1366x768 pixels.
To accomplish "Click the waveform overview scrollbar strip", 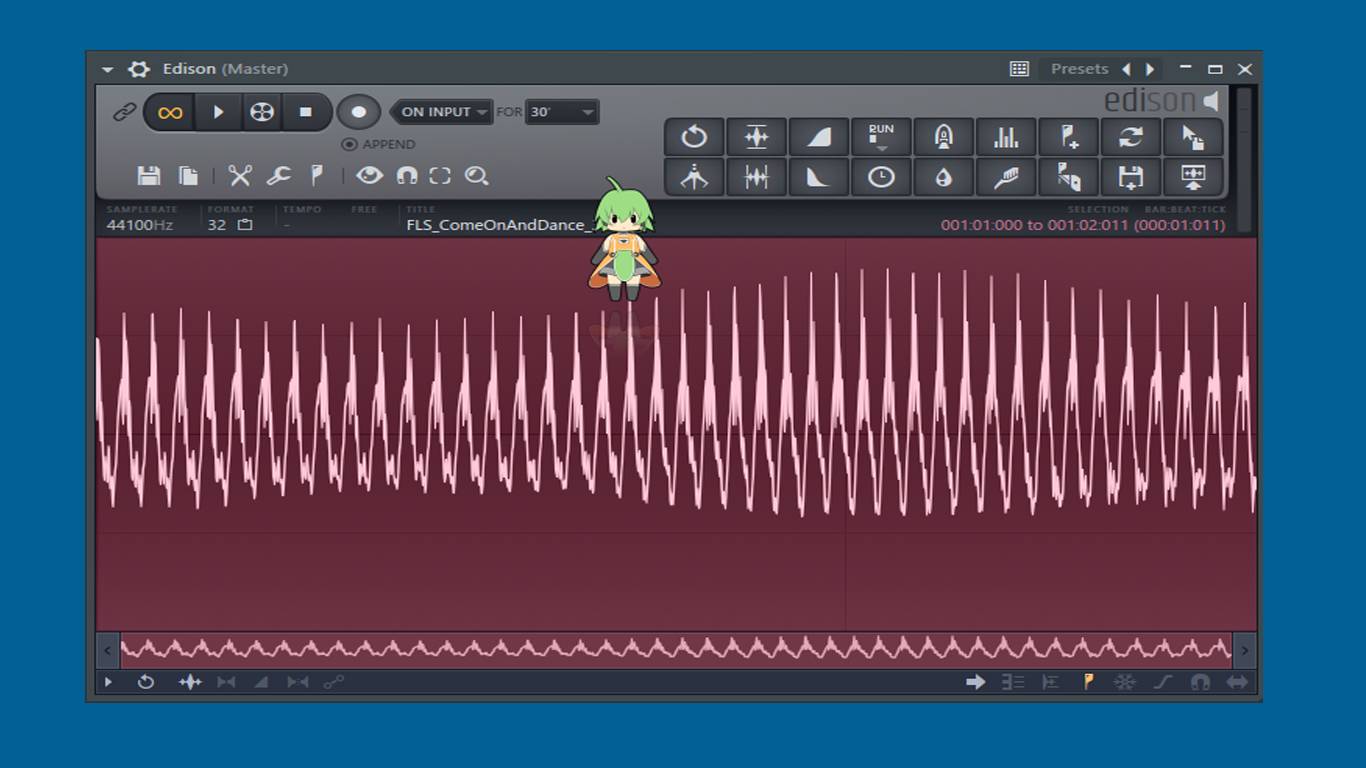I will click(676, 650).
